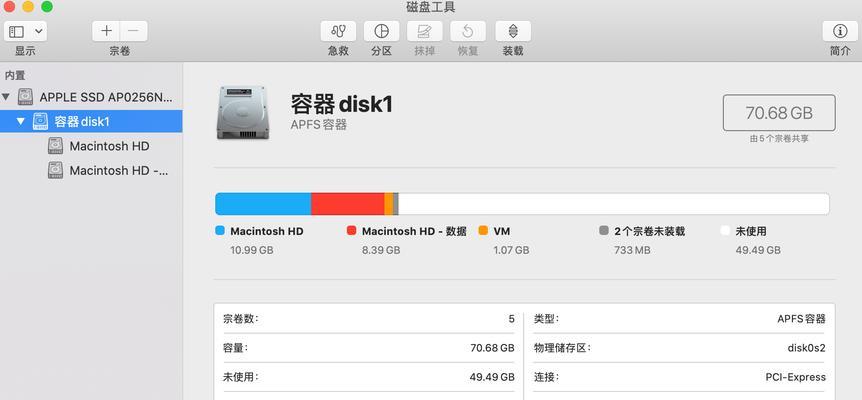
Task: Open the Partition (分区) tool
Action: click(382, 31)
